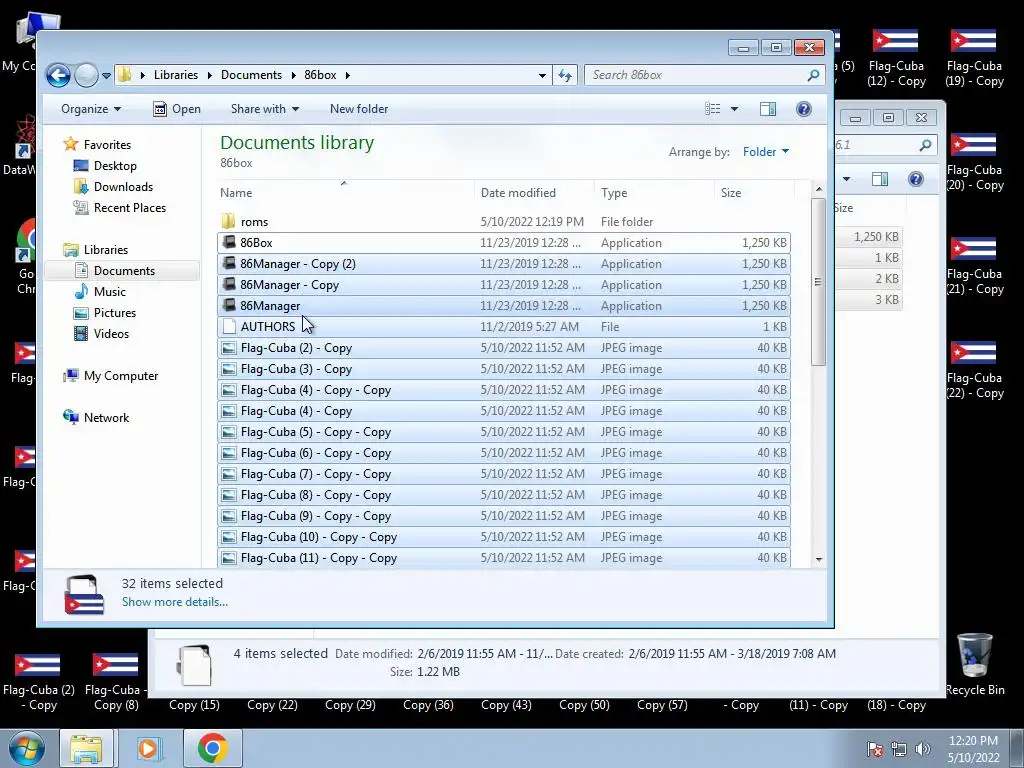Change view with the views icon
This screenshot has width=1024, height=768.
point(712,109)
